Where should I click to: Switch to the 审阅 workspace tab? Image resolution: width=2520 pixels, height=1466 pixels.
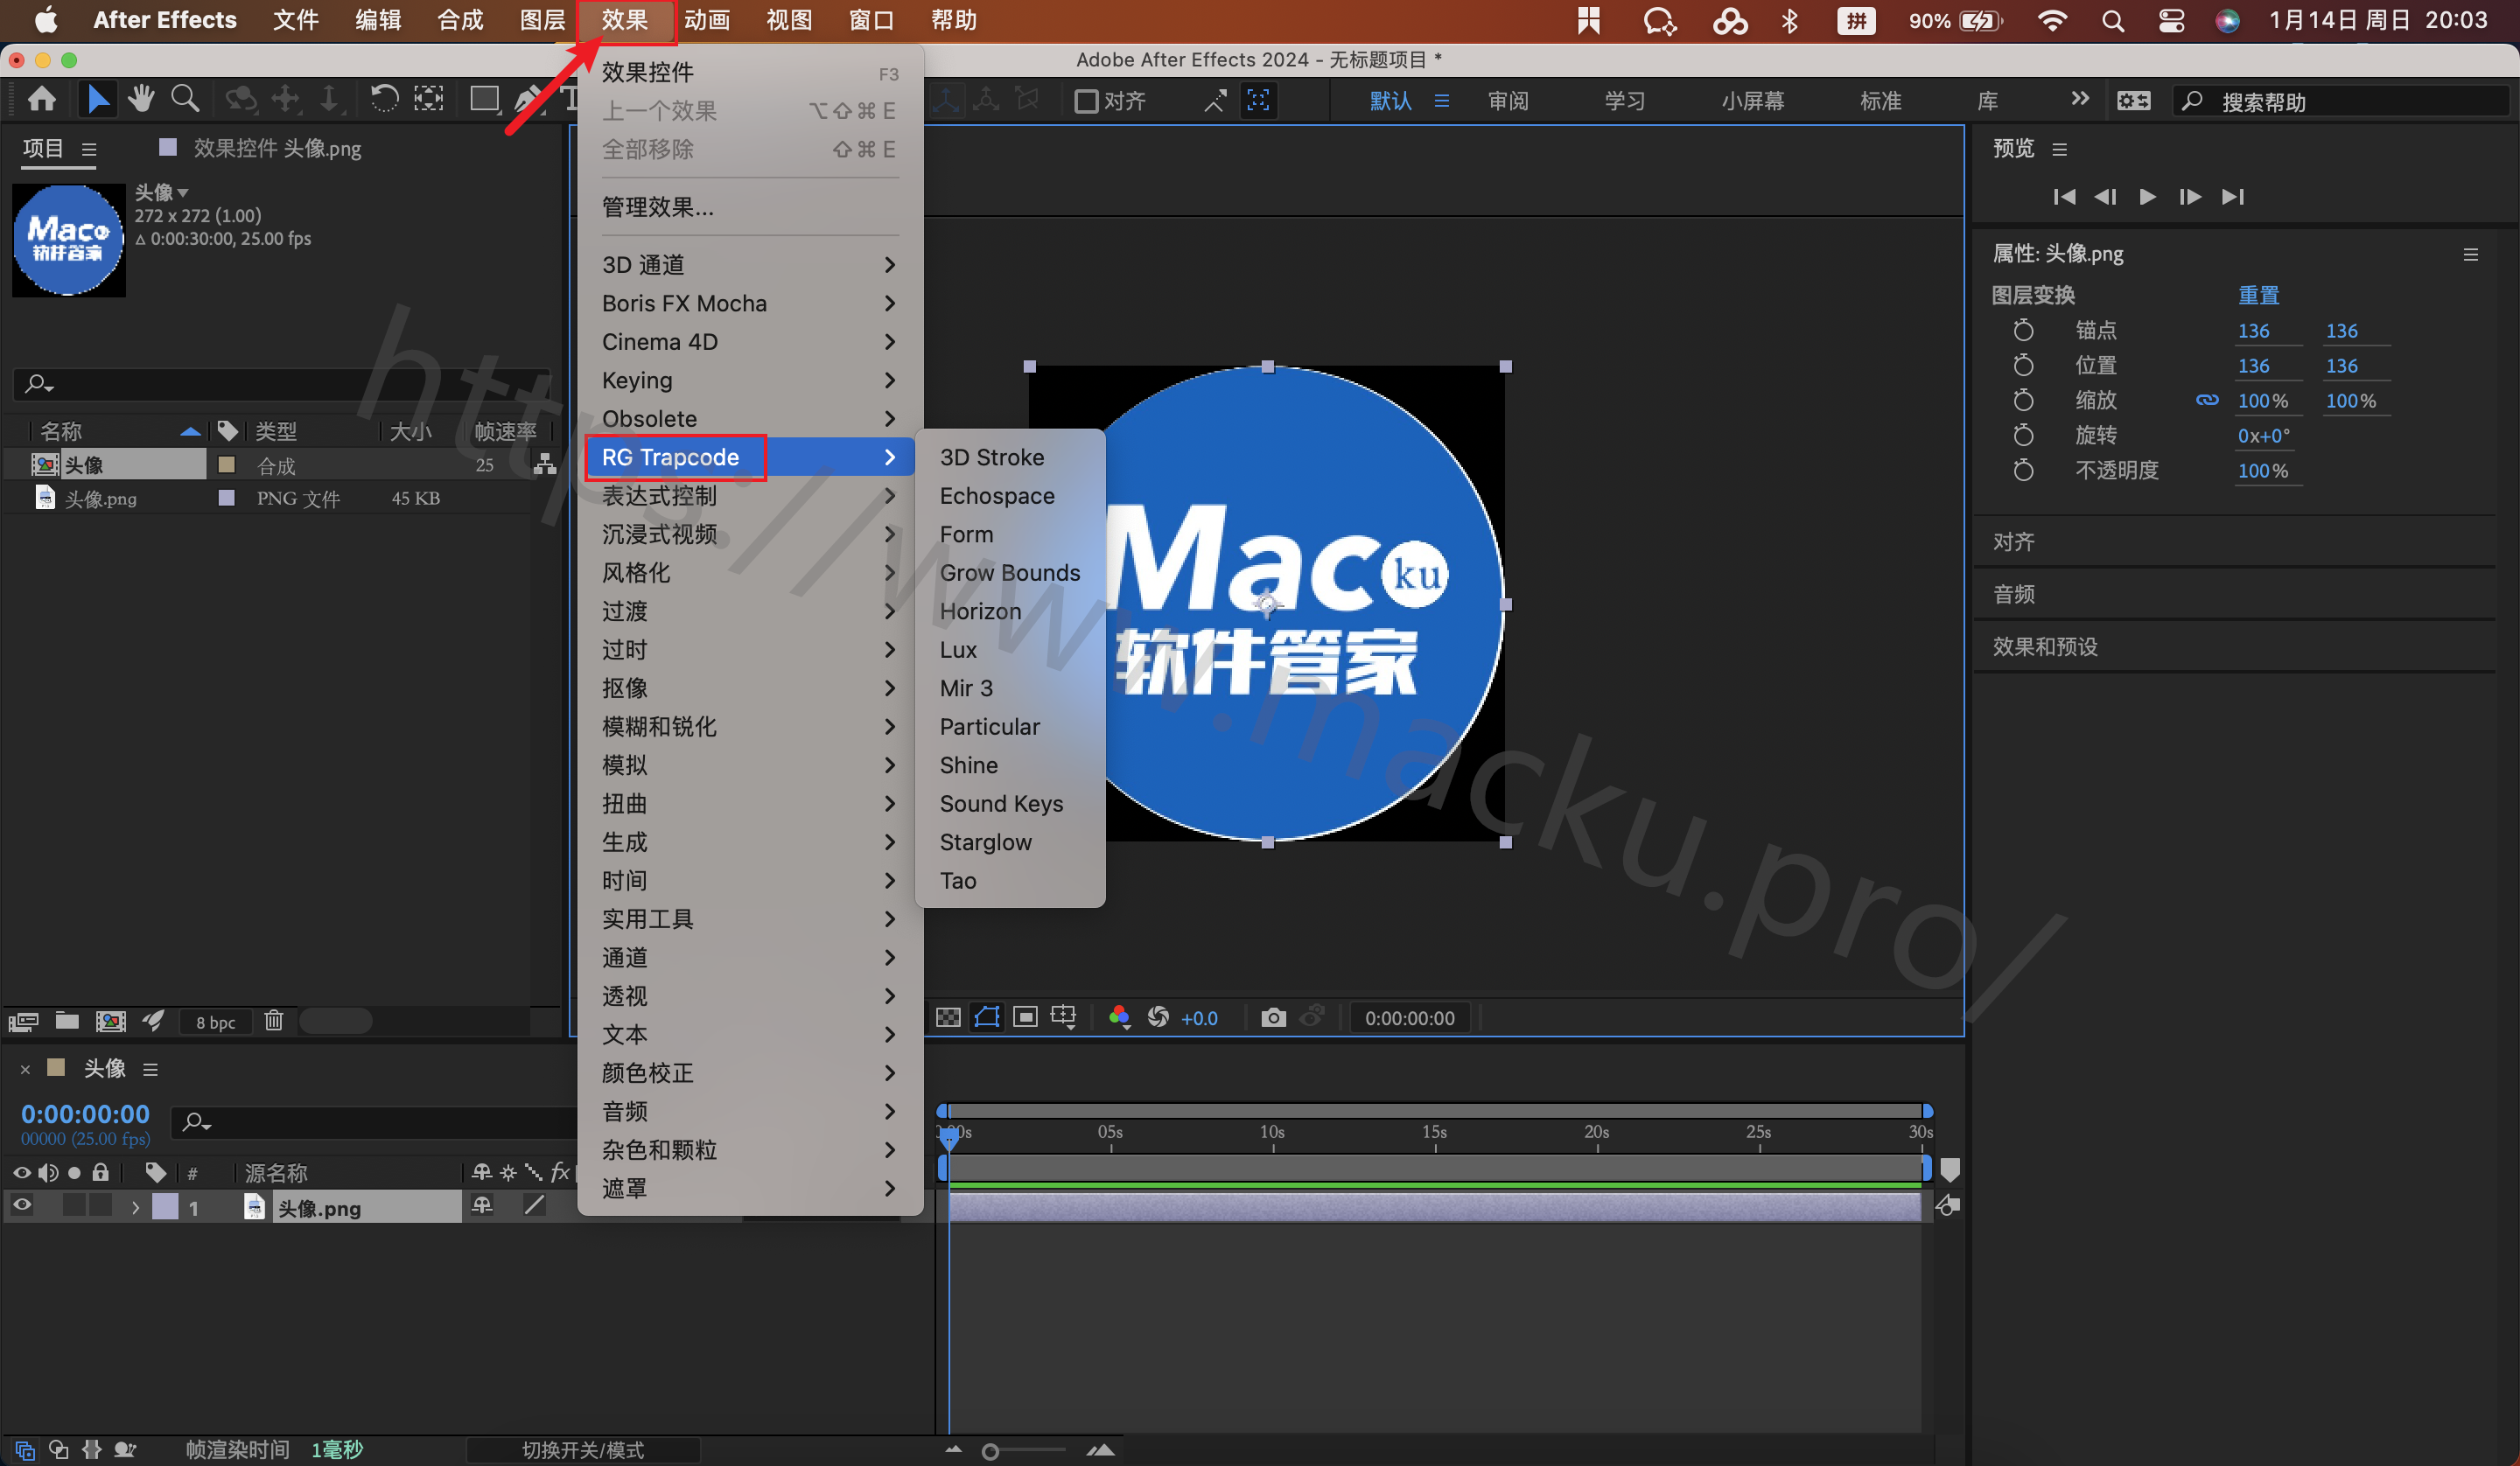1507,101
